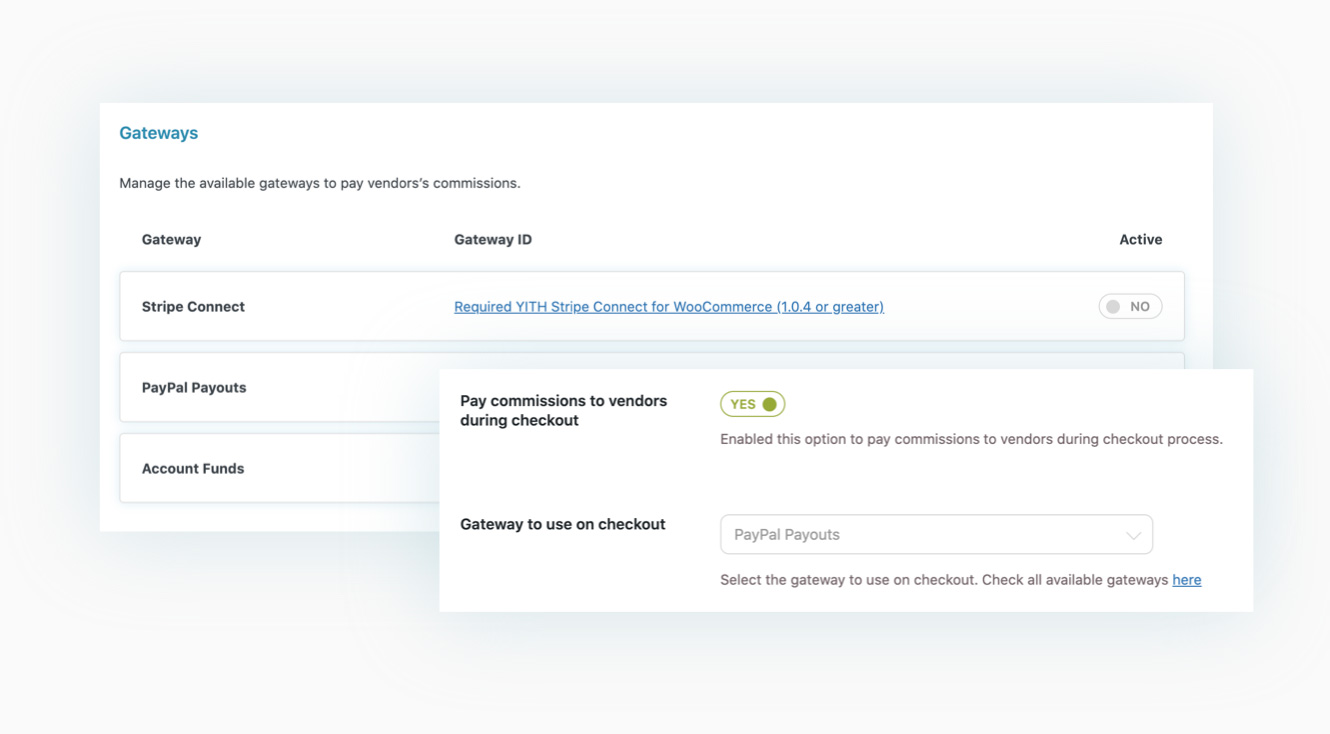Click the 'Enabled this option to pay commissions' help text

click(971, 439)
